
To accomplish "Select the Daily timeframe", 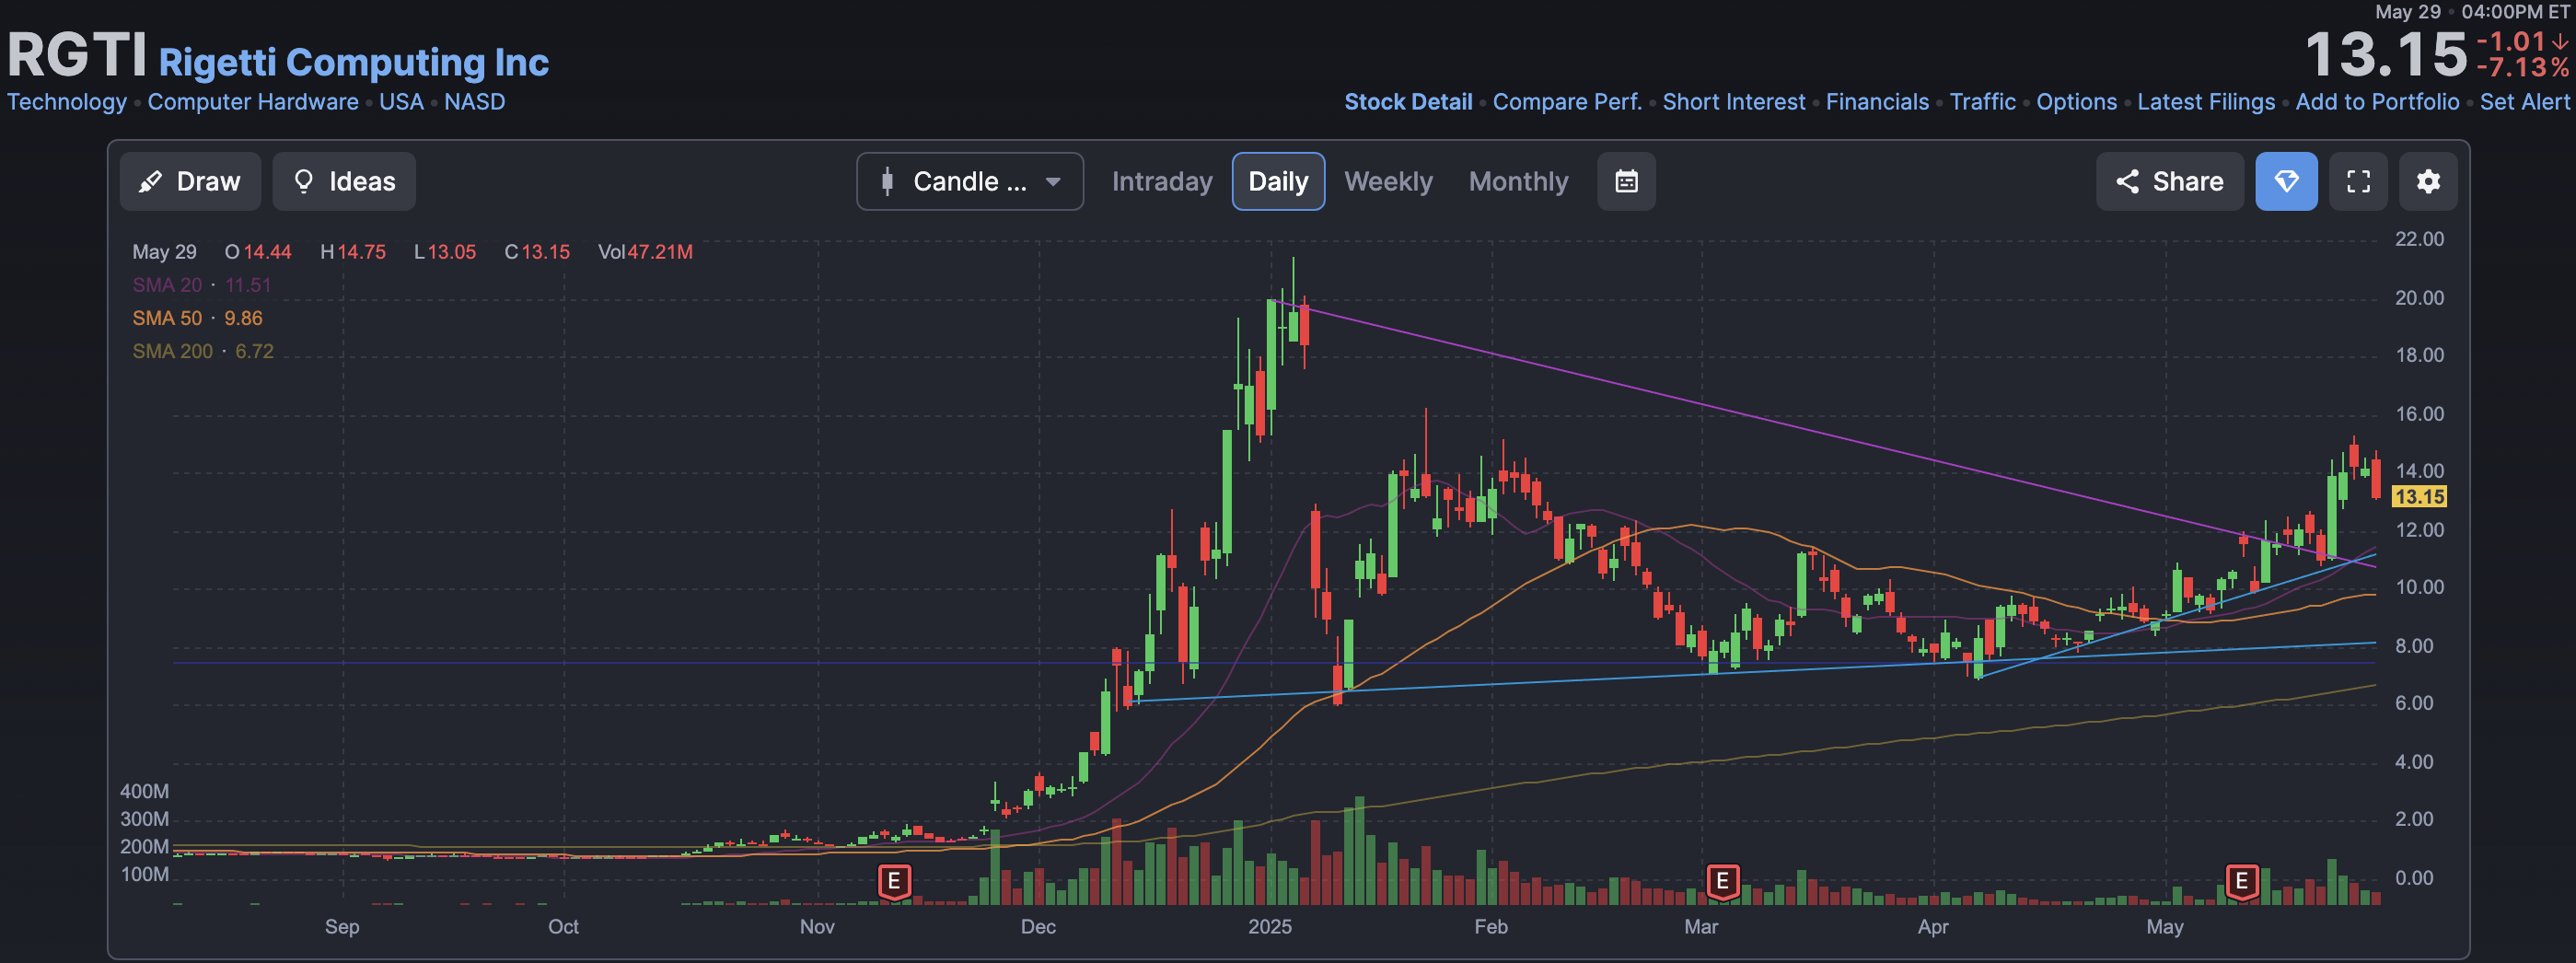I will point(1278,181).
